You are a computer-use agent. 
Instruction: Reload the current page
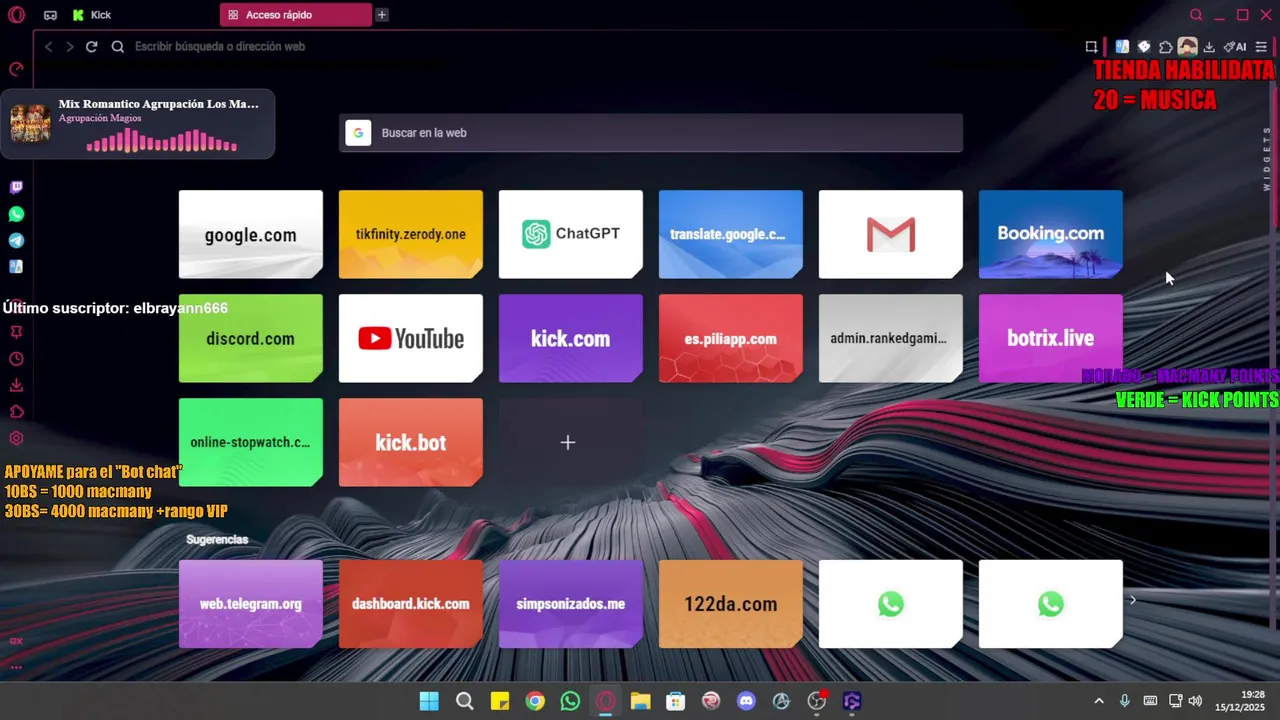91,46
